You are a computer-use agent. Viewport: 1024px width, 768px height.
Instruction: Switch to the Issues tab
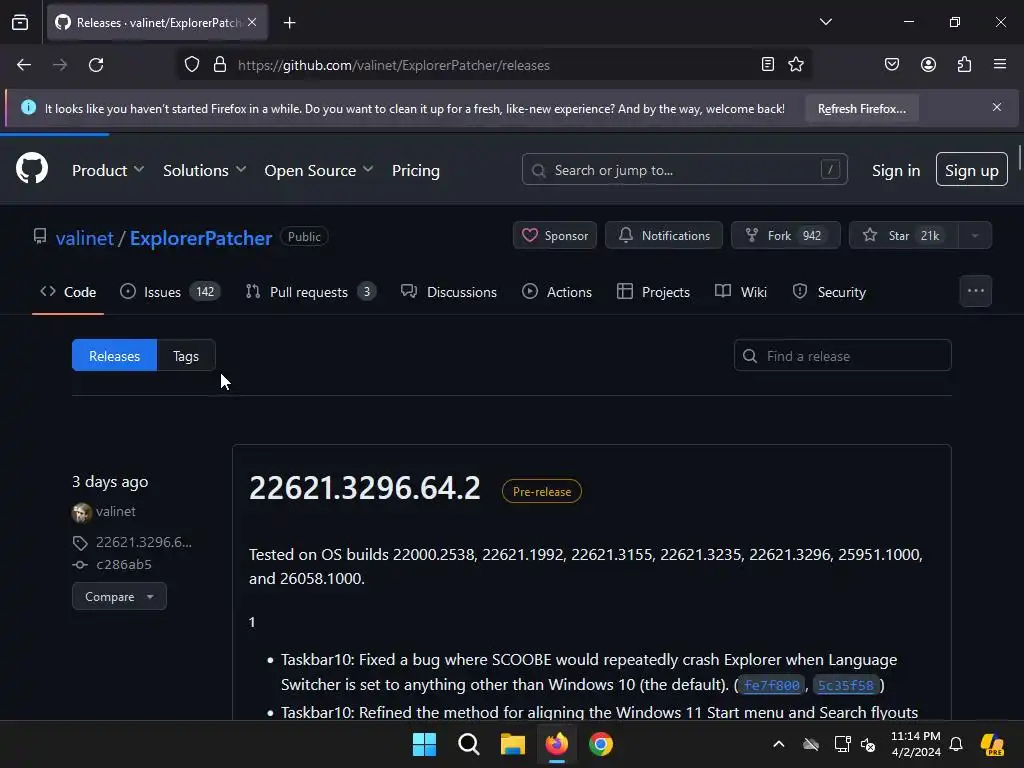pos(170,292)
